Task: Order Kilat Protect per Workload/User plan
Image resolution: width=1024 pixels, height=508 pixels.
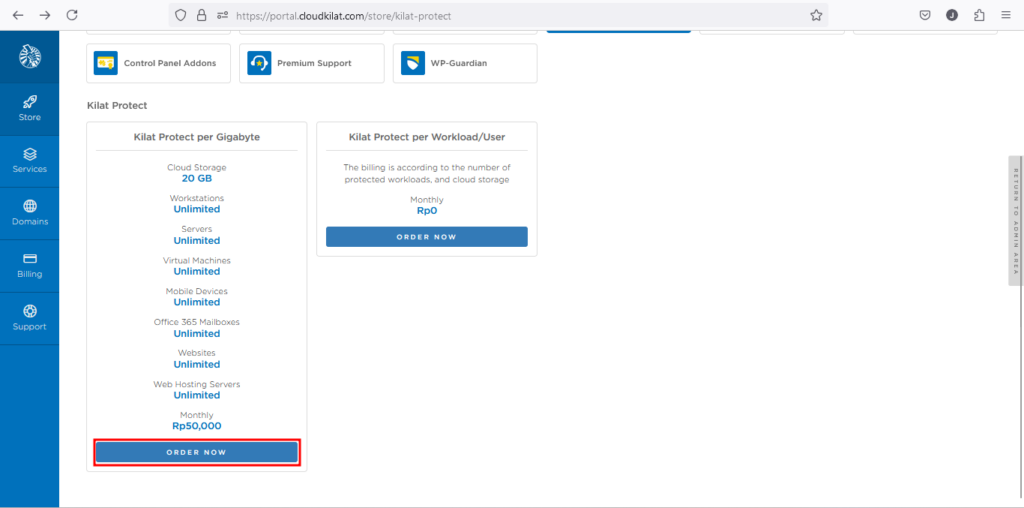Action: coord(426,237)
